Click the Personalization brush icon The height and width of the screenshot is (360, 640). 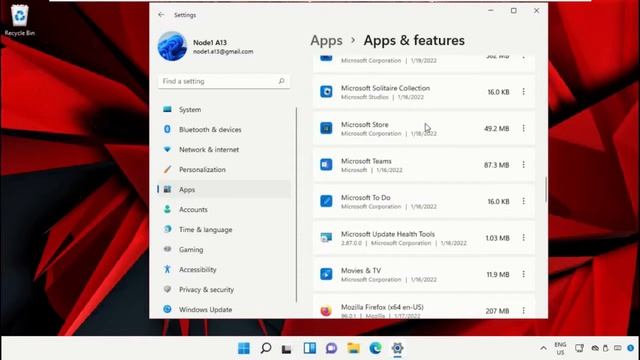(167, 169)
